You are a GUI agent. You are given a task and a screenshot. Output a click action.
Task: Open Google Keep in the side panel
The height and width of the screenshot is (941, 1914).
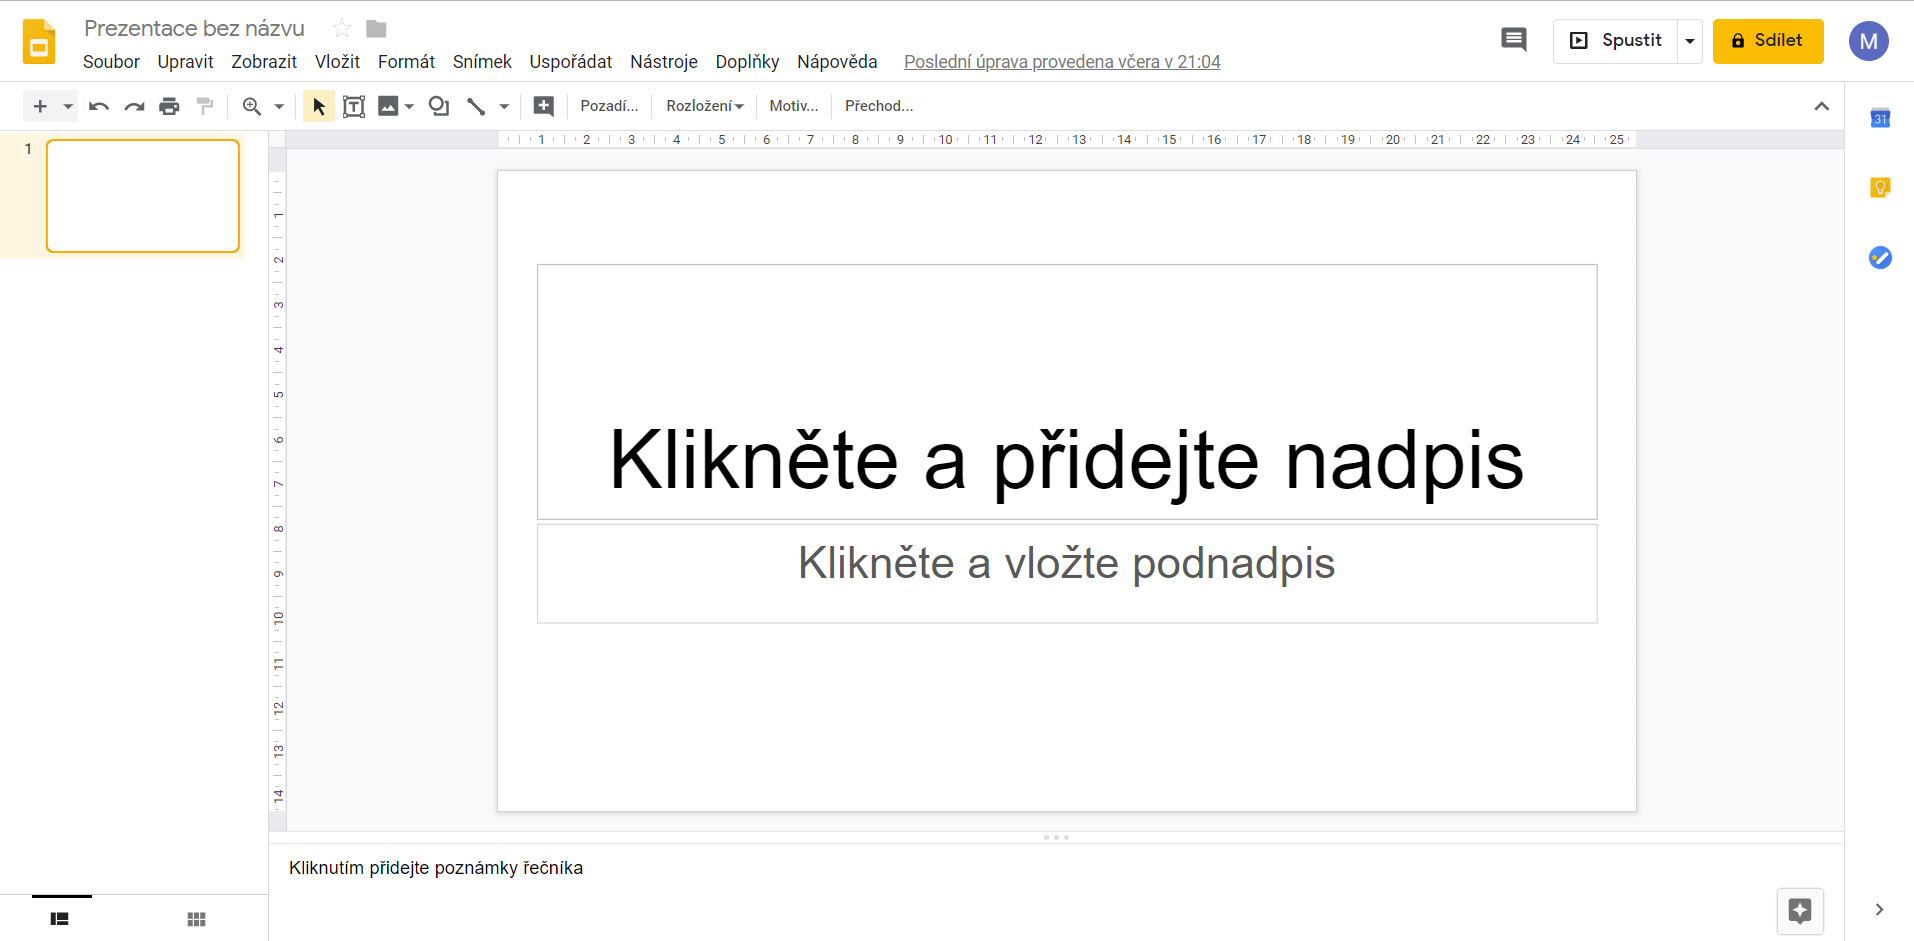click(1881, 187)
